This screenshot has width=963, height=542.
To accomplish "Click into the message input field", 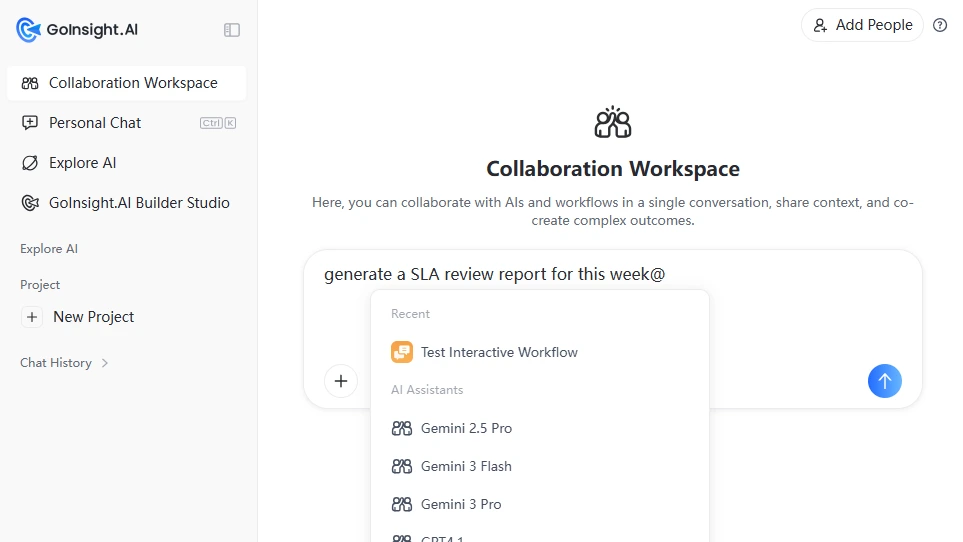I will 613,274.
